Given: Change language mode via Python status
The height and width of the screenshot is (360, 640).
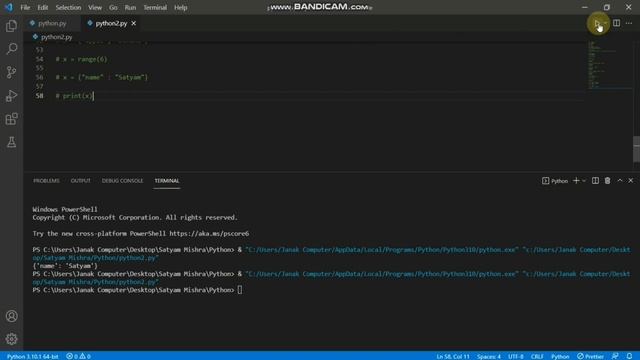Looking at the screenshot, I should coord(560,356).
